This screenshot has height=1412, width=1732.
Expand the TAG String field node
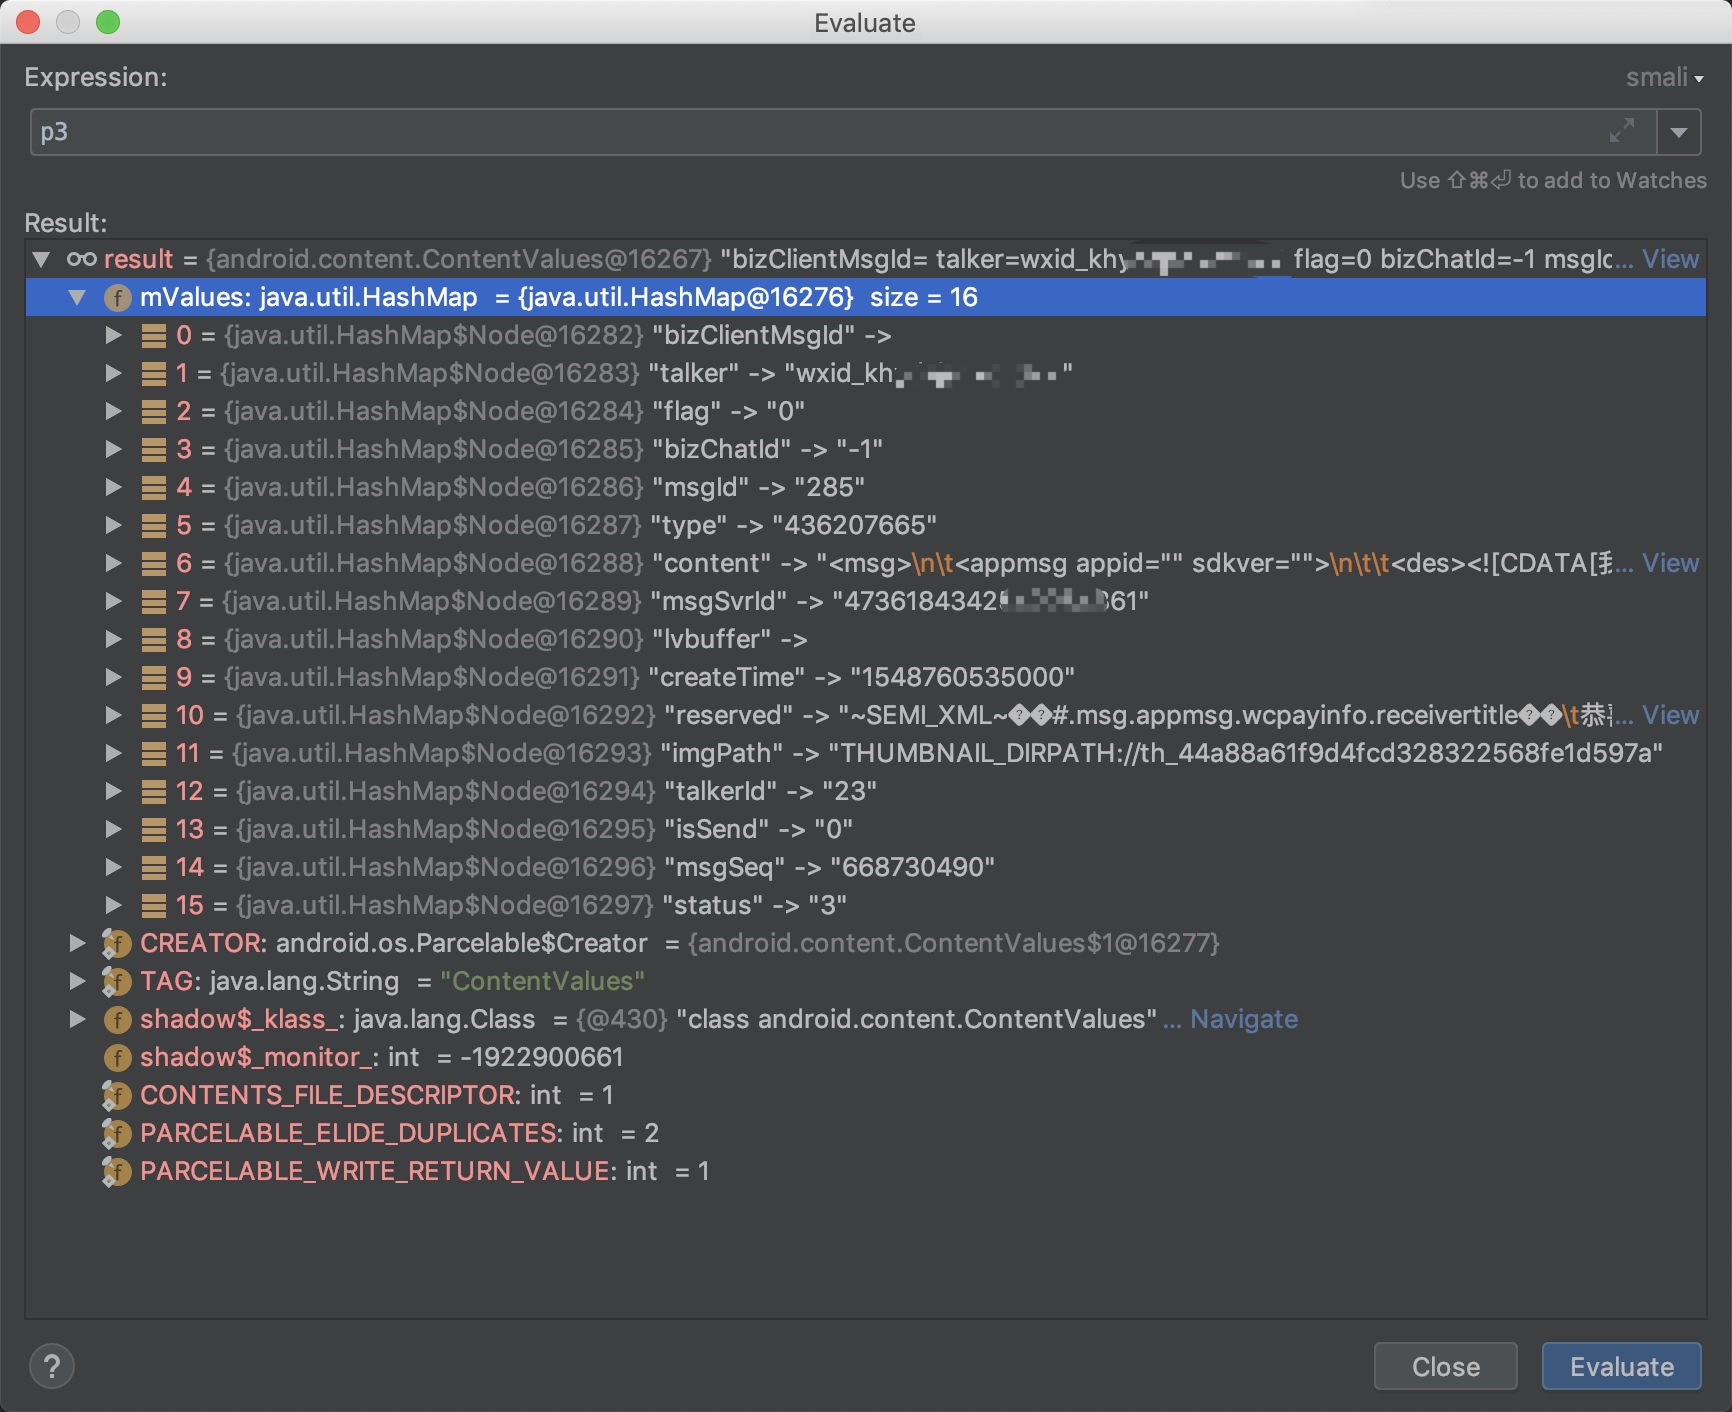click(78, 981)
